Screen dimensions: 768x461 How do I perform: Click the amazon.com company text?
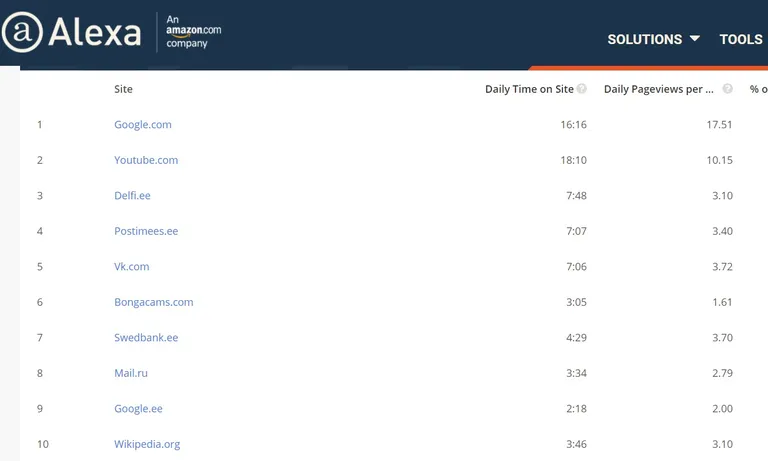(193, 32)
